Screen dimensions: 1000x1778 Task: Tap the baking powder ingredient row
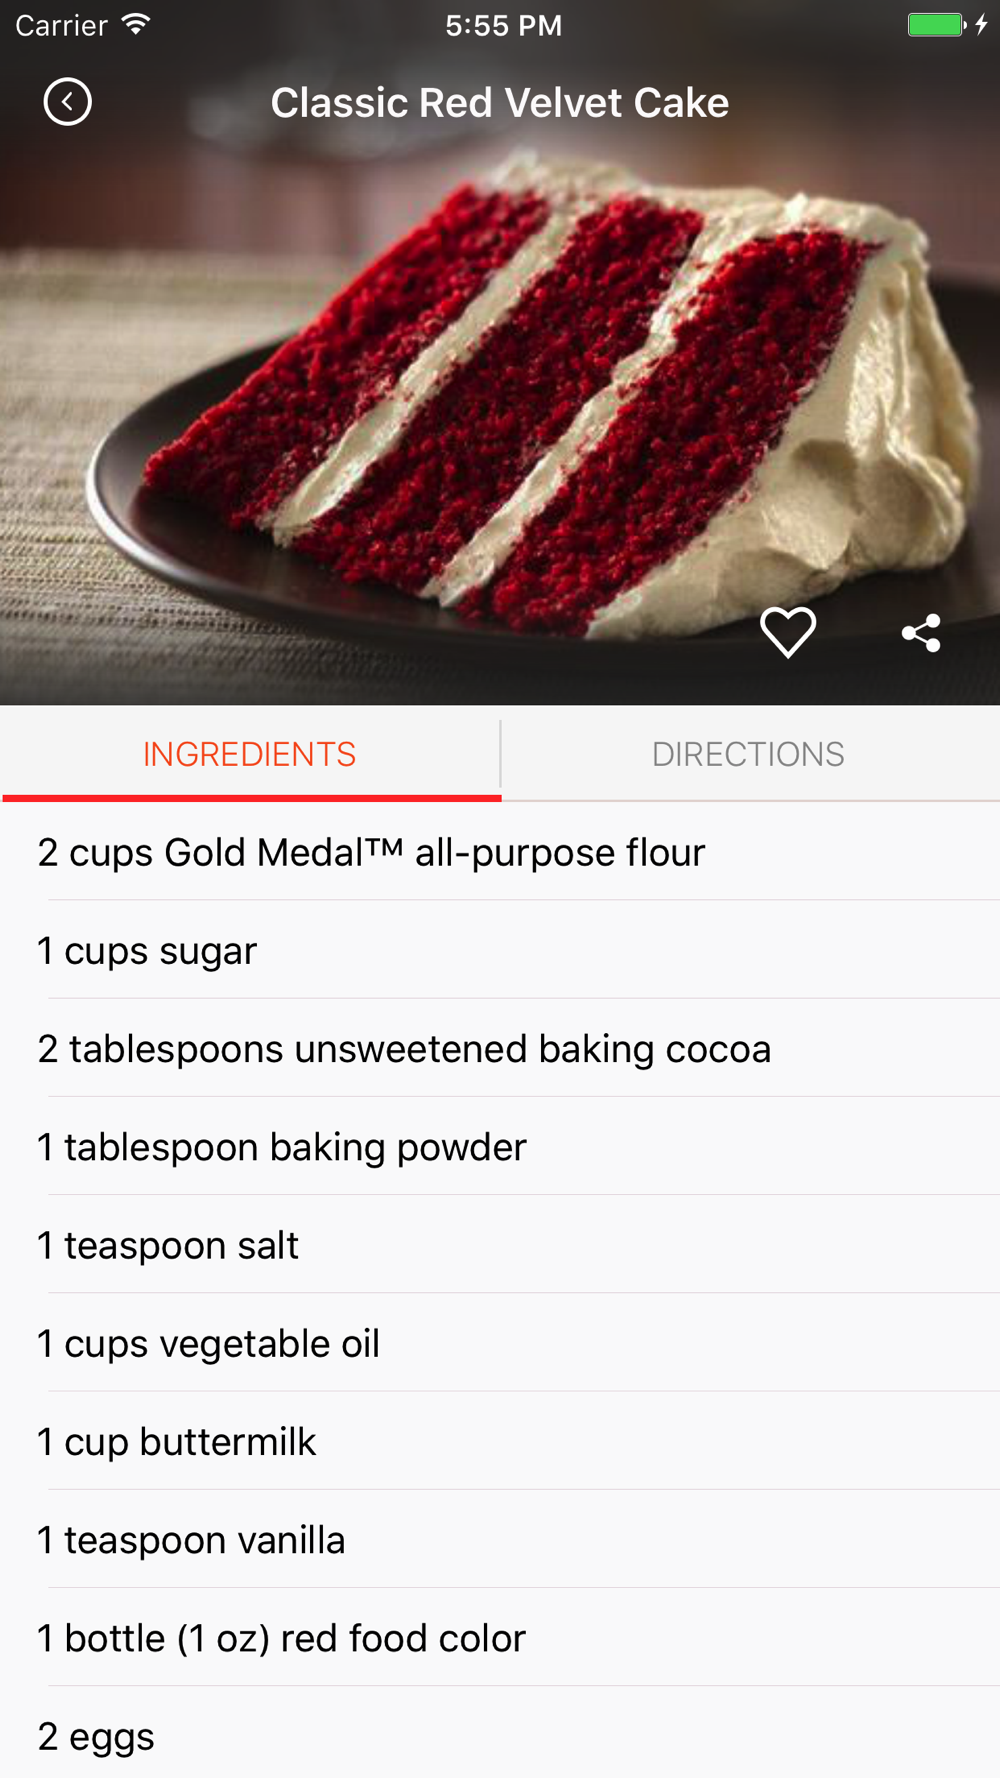(500, 1146)
